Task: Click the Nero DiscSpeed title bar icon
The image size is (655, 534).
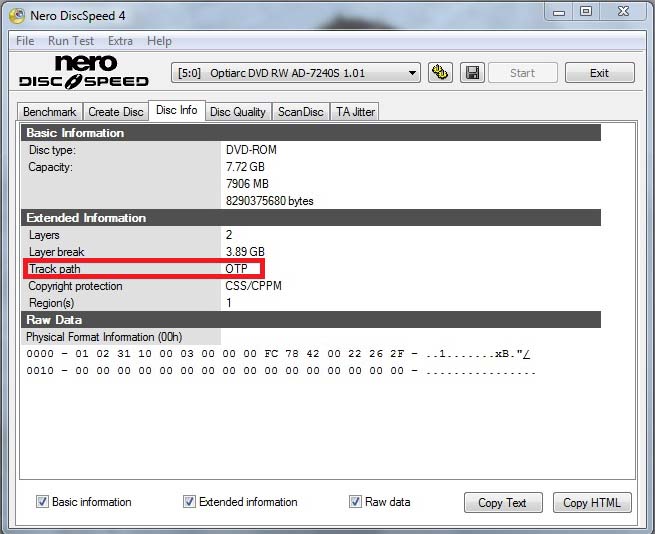Action: tap(17, 16)
